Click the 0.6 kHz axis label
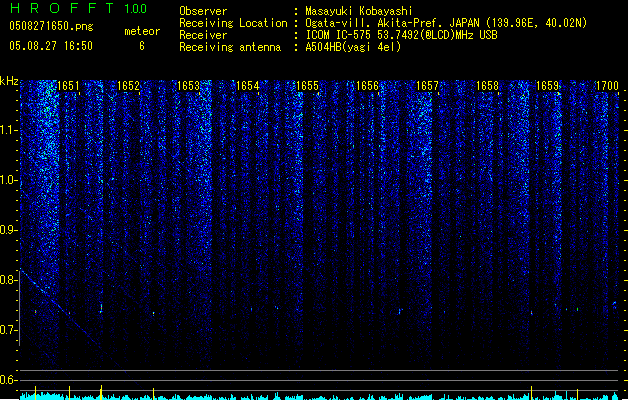 pyautogui.click(x=9, y=380)
